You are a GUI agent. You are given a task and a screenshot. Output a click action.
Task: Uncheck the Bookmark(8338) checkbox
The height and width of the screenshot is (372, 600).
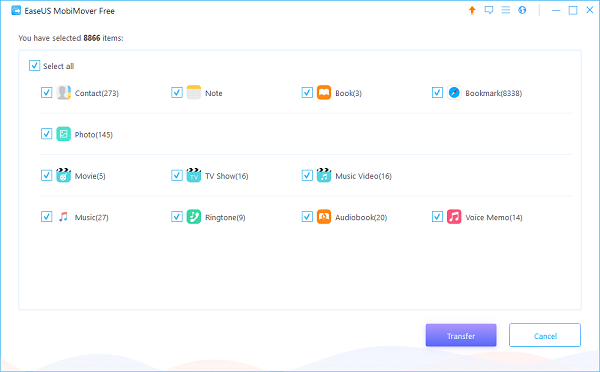[437, 93]
